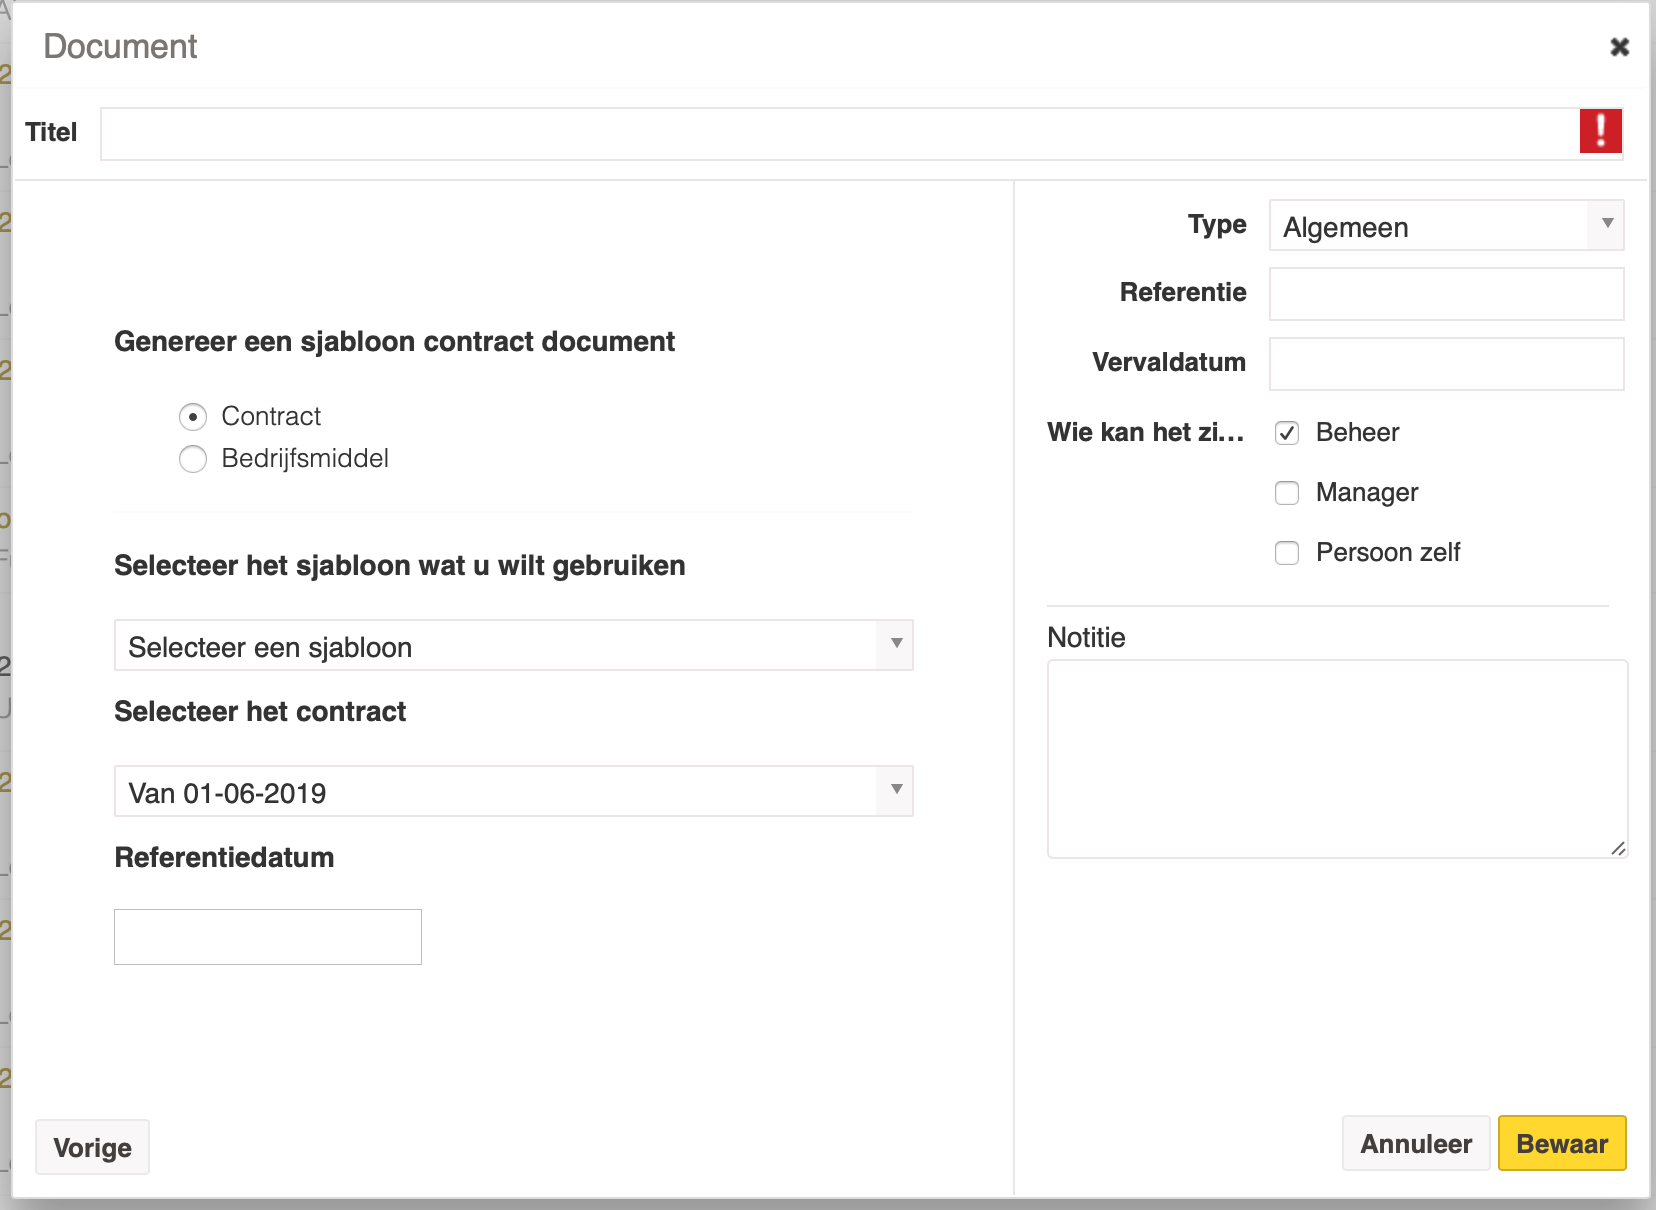
Task: Check the Persoon zelf checkbox
Action: tap(1287, 553)
